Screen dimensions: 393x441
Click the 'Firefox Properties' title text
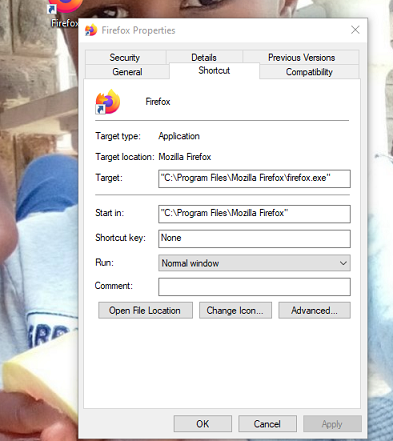[138, 30]
